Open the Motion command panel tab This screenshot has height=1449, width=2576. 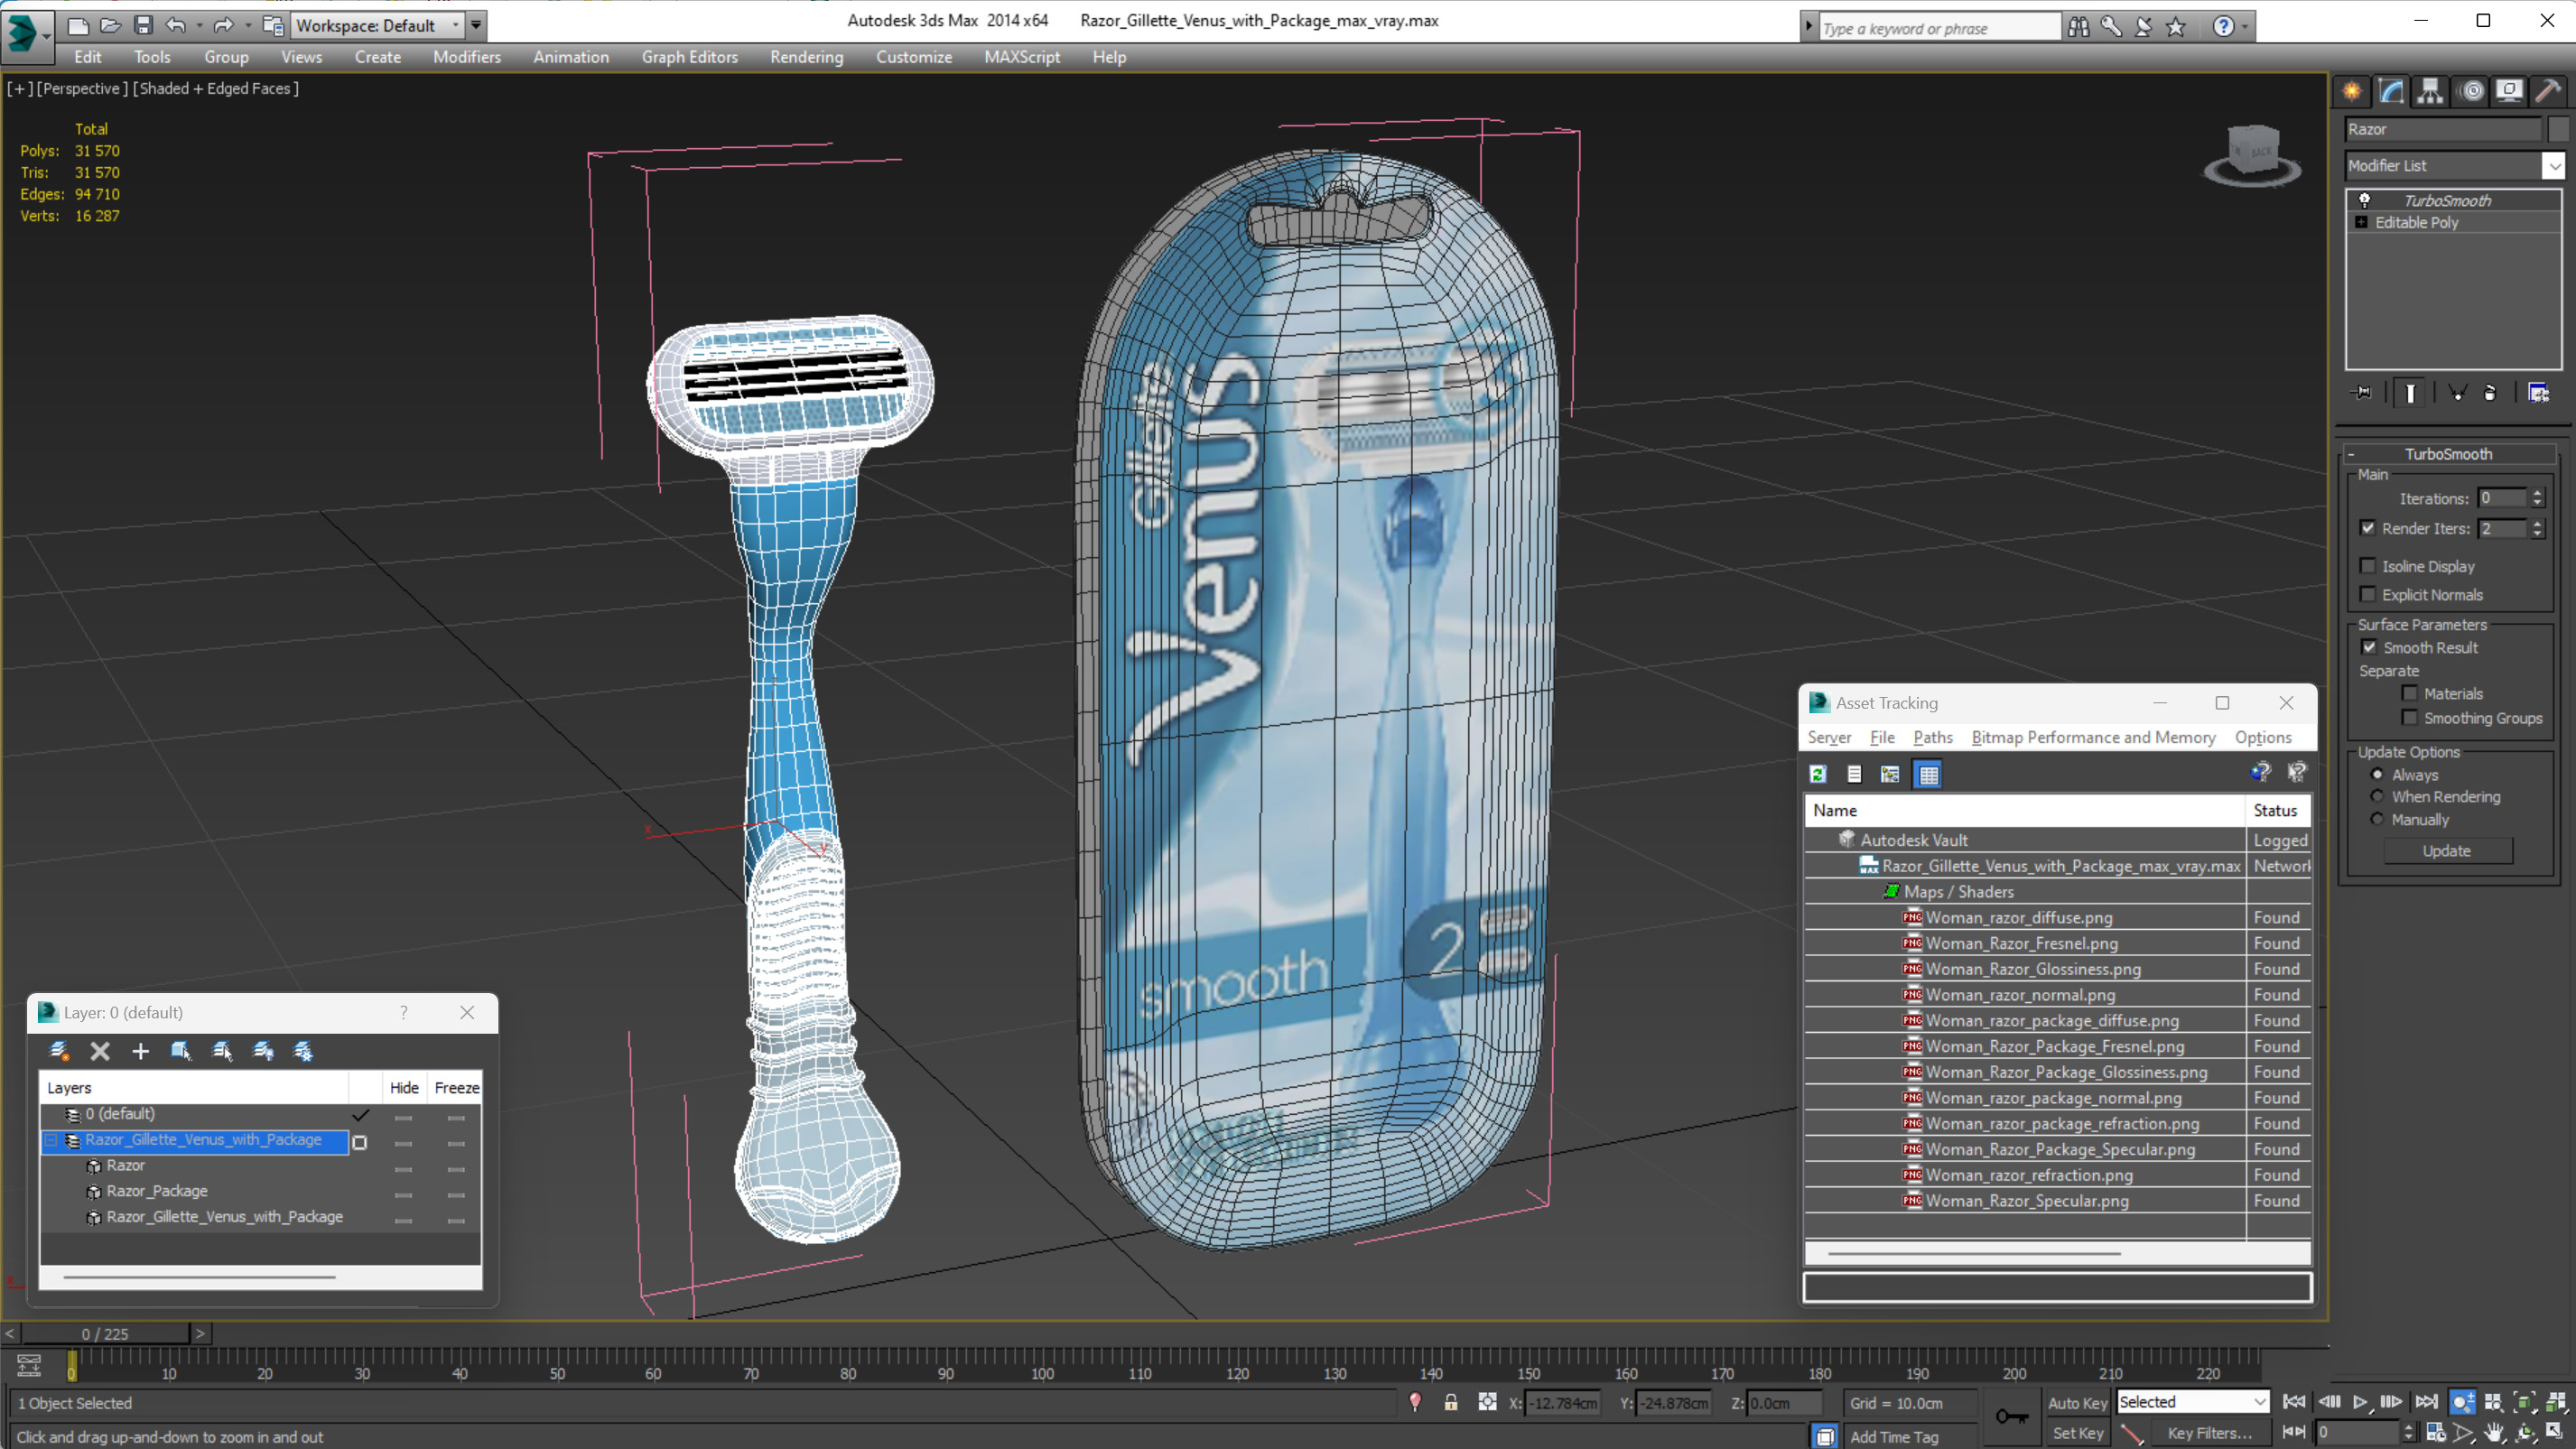pyautogui.click(x=2471, y=91)
